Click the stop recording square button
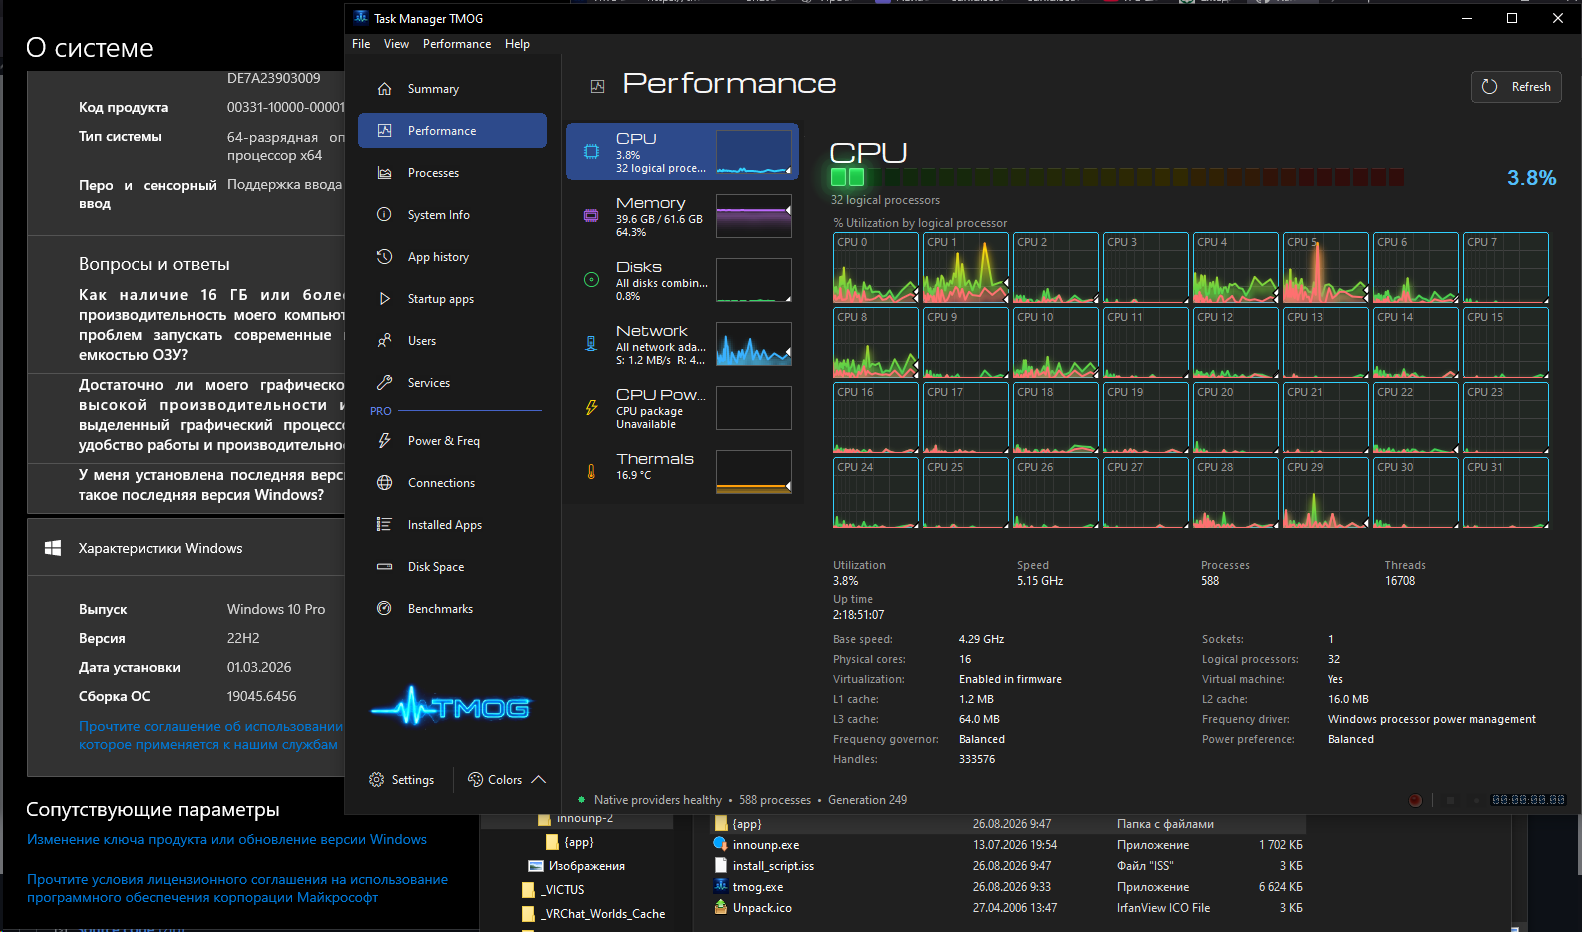Viewport: 1582px width, 932px height. coord(1450,800)
